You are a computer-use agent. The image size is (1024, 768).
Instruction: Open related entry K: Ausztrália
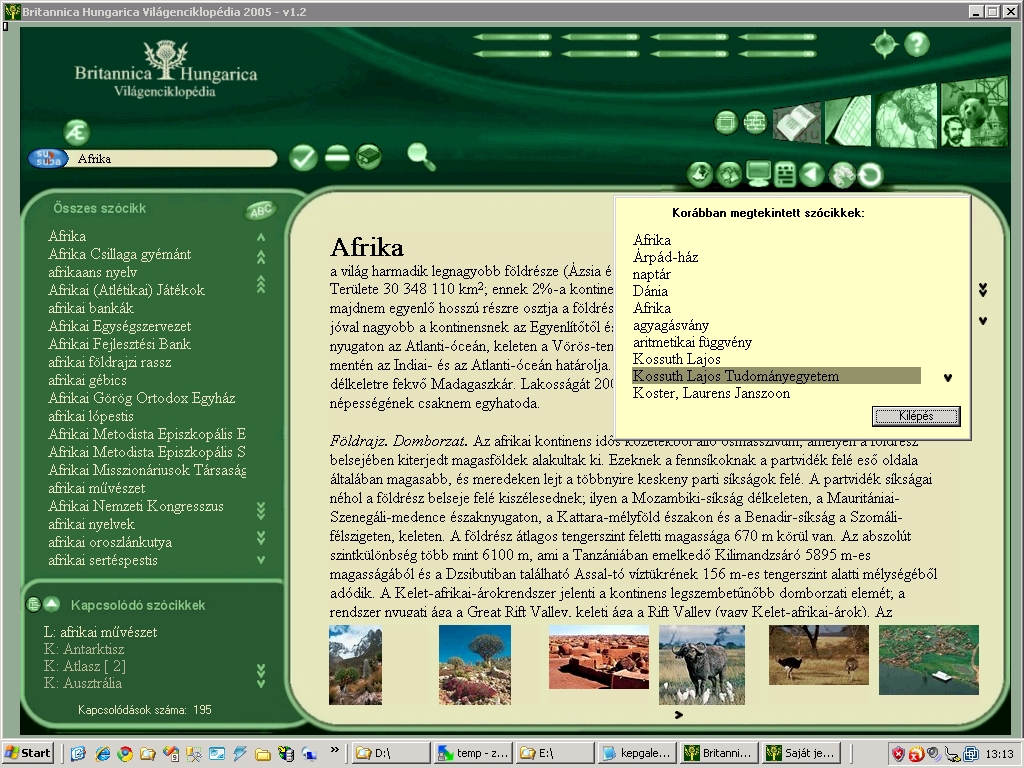(83, 683)
